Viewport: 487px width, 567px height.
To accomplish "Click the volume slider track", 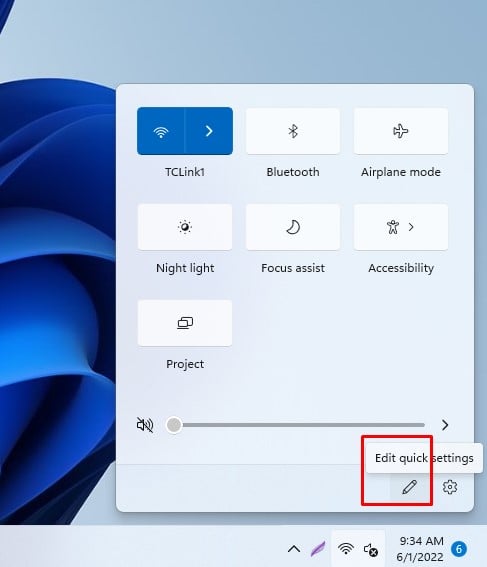I will click(295, 425).
